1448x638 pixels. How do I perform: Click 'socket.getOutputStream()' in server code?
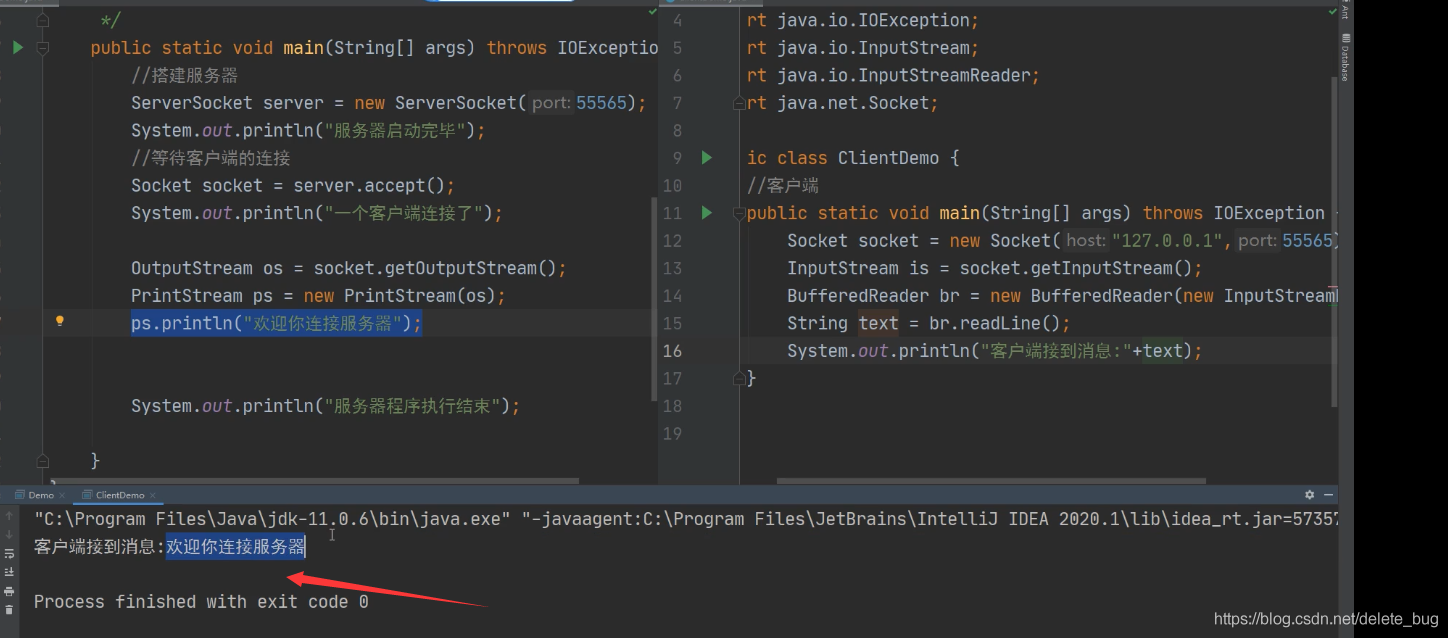tap(436, 268)
